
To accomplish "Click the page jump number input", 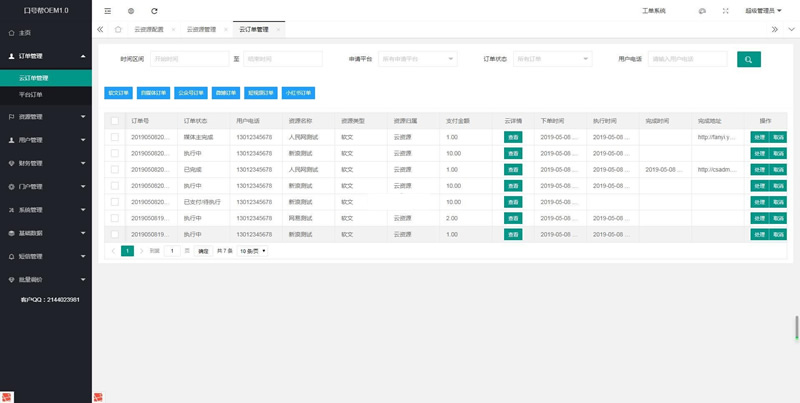I will click(172, 251).
